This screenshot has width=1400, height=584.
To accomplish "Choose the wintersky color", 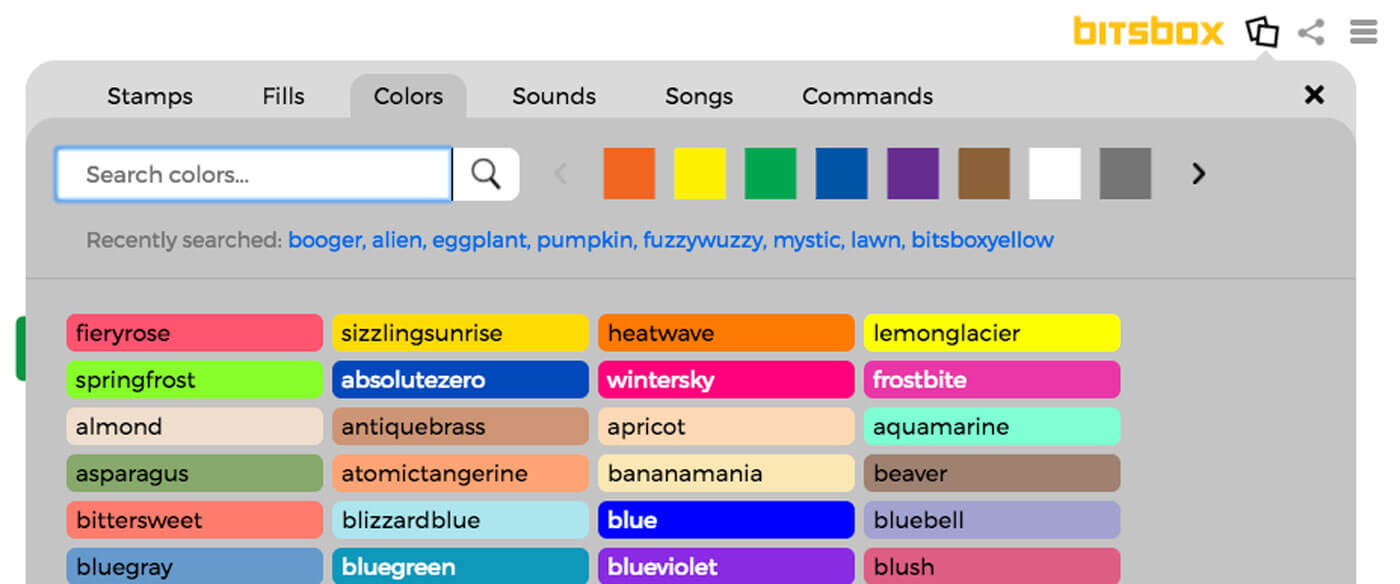I will [x=726, y=380].
